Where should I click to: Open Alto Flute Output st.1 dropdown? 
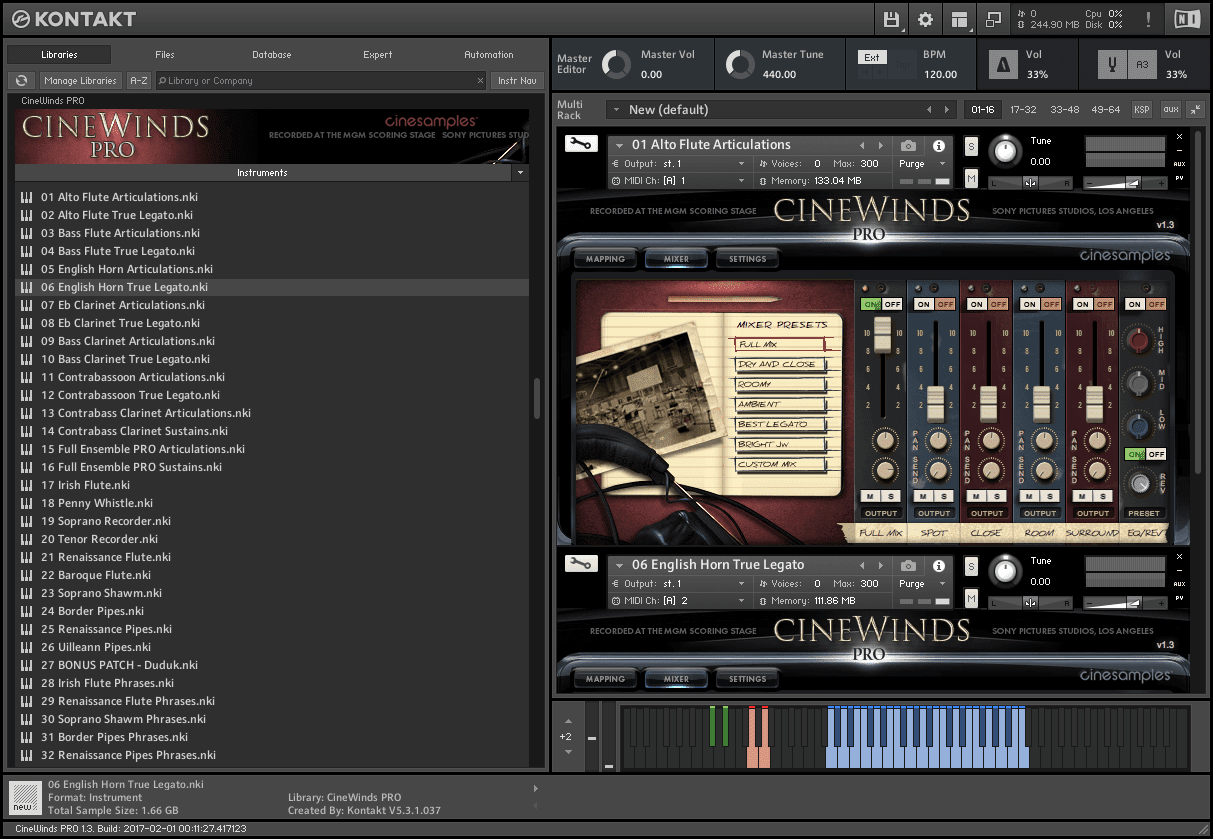(678, 163)
